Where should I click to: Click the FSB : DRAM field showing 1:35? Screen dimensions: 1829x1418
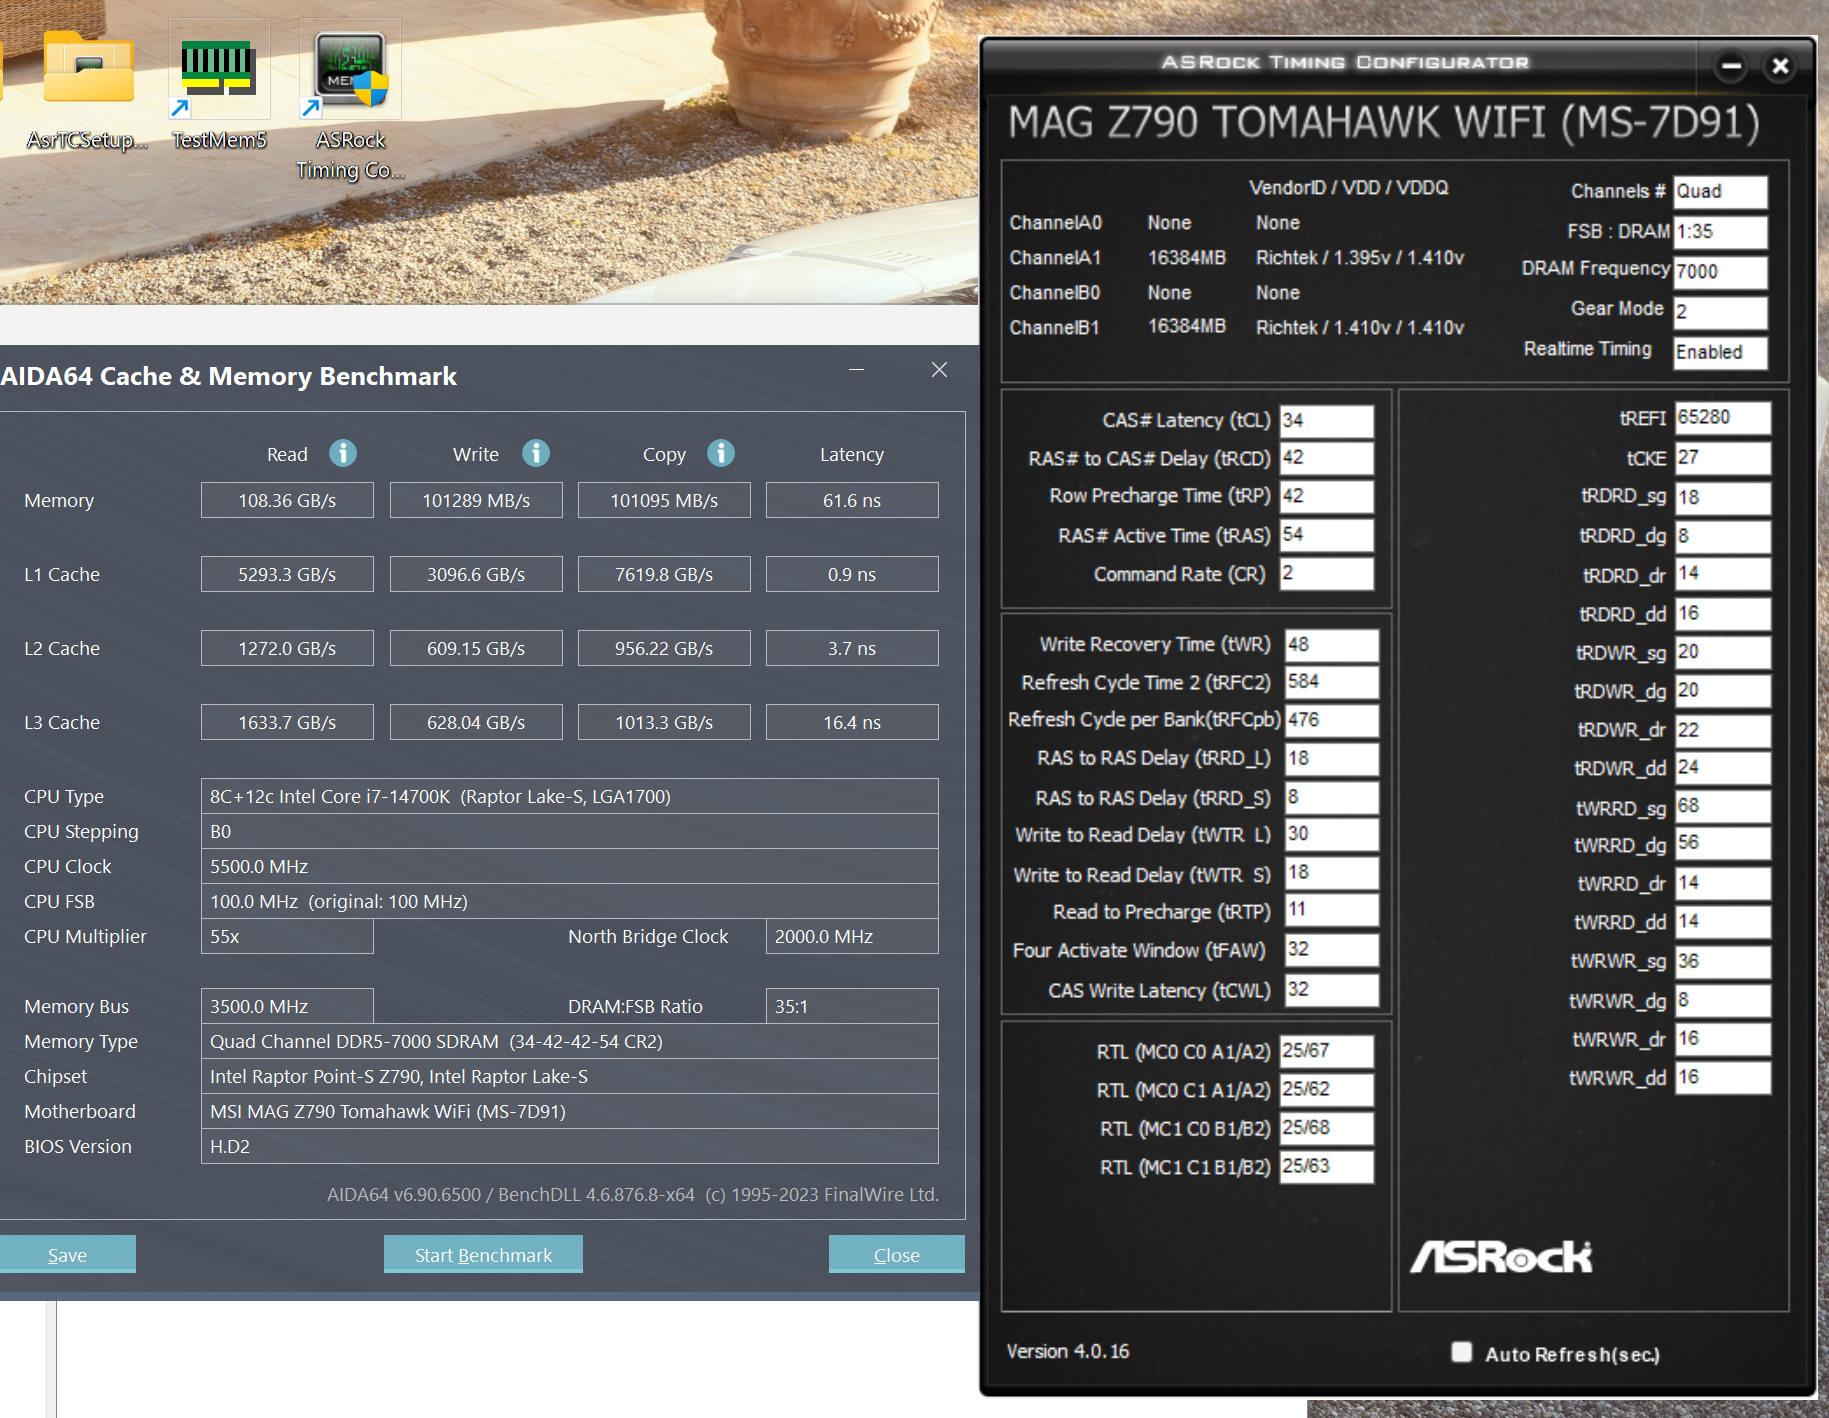pos(1721,231)
